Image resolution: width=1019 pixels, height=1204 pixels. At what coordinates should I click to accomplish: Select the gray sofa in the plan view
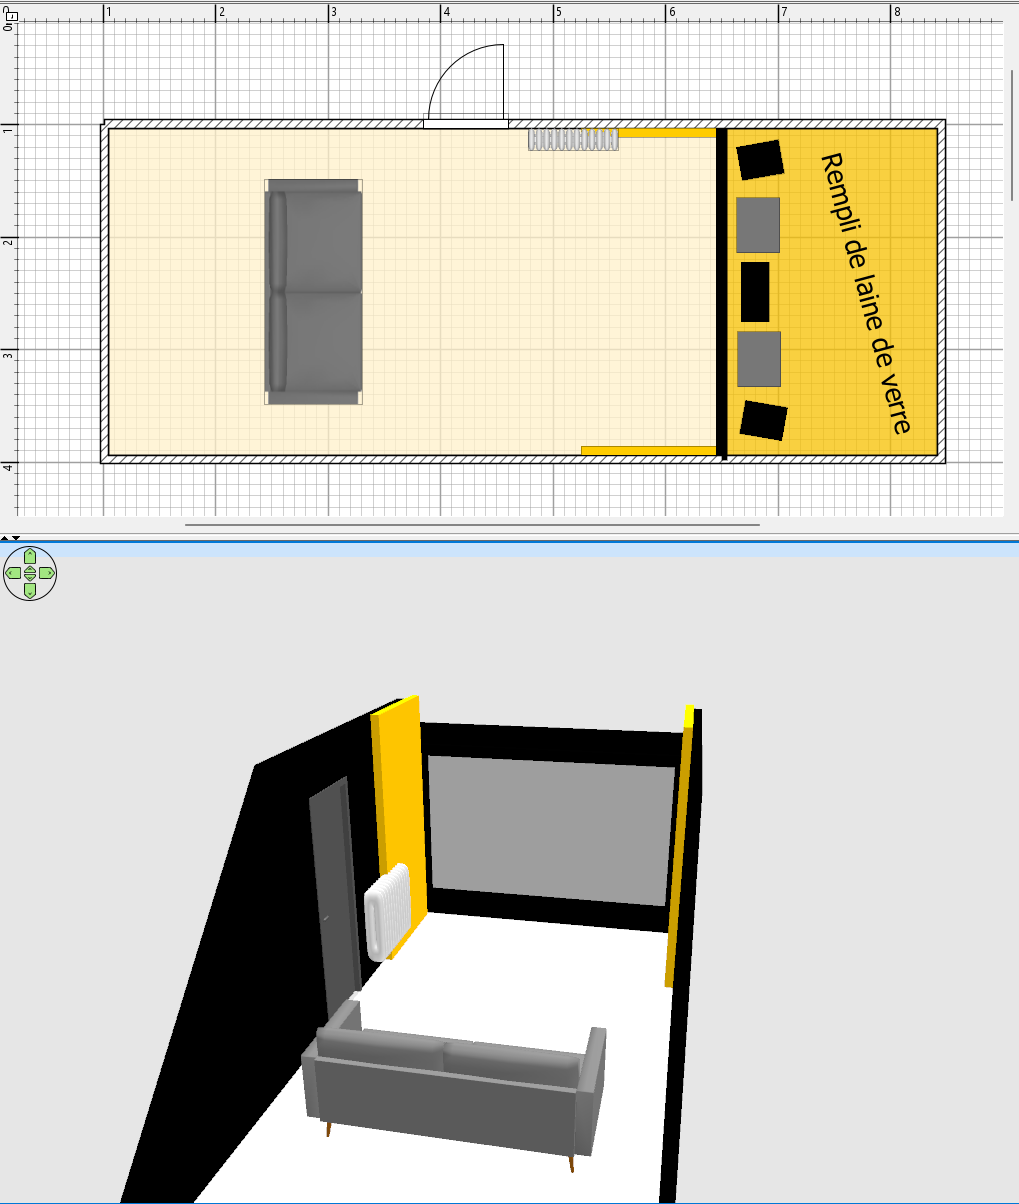pos(314,292)
